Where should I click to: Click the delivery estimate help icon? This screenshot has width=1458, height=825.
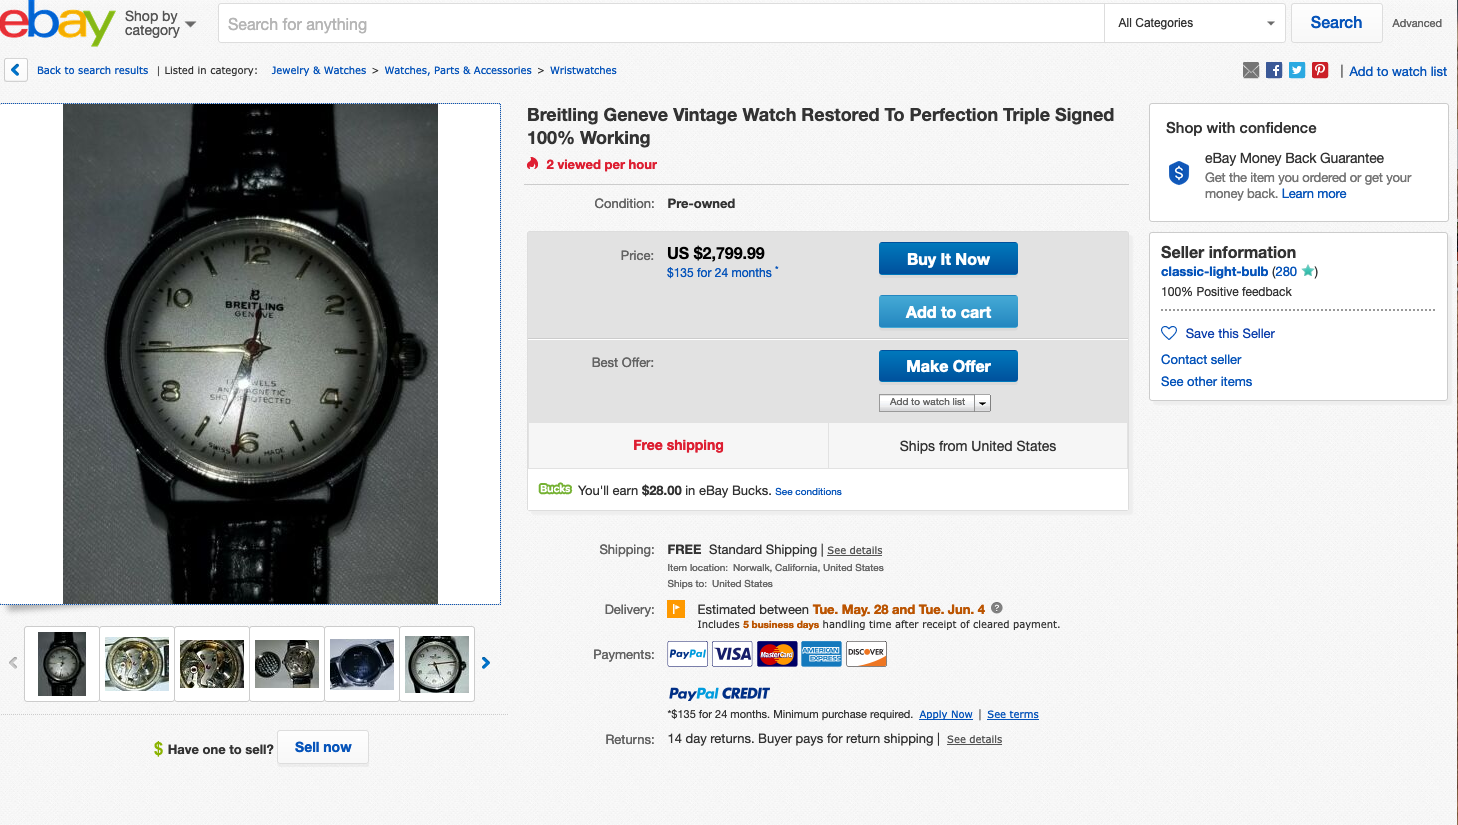(997, 608)
